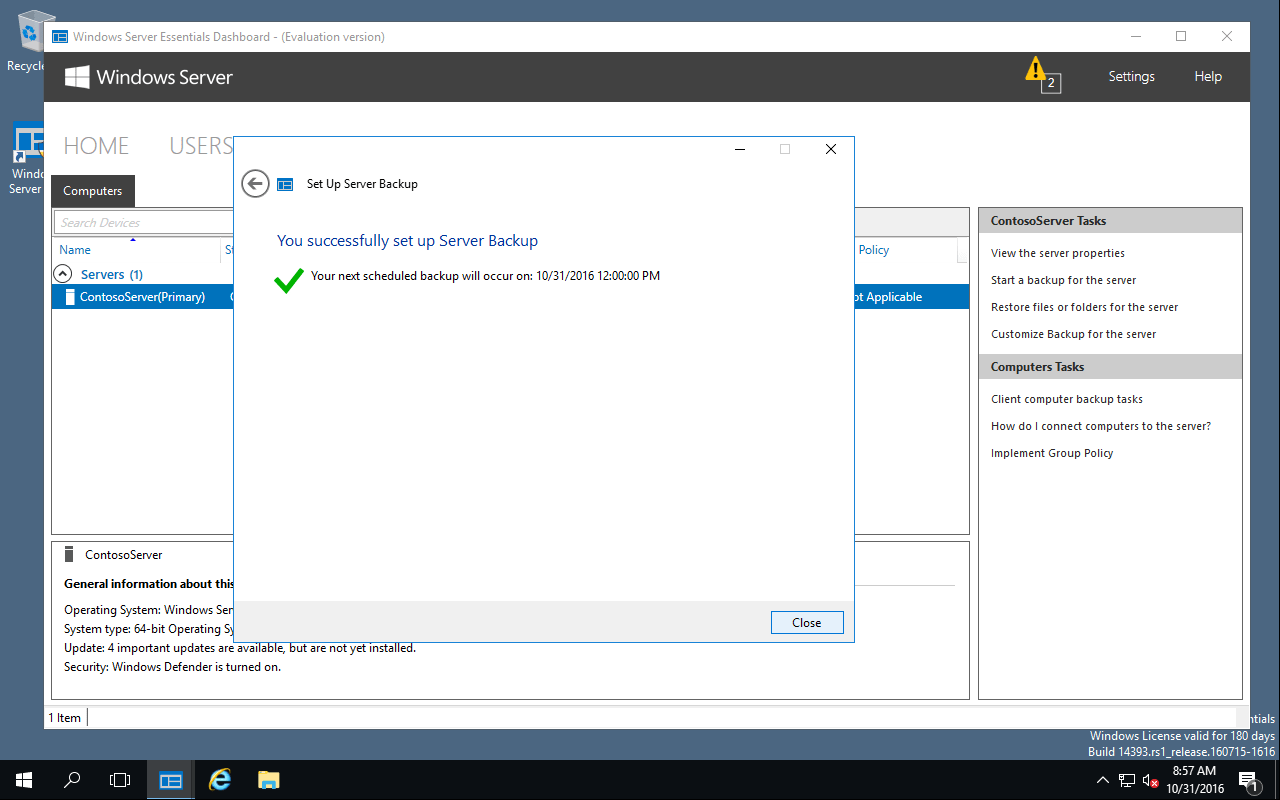Close the Set Up Server Backup dialog window
This screenshot has height=800, width=1280.
click(x=831, y=149)
